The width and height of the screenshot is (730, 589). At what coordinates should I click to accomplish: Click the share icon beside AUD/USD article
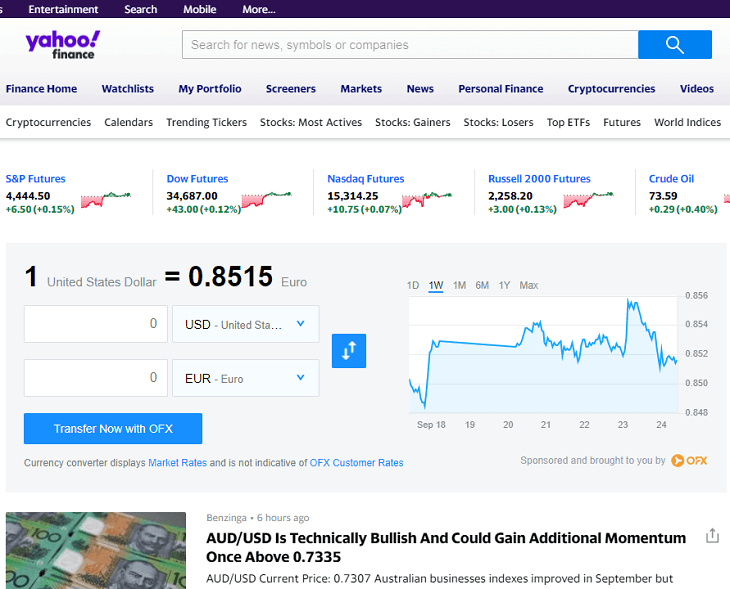click(712, 535)
